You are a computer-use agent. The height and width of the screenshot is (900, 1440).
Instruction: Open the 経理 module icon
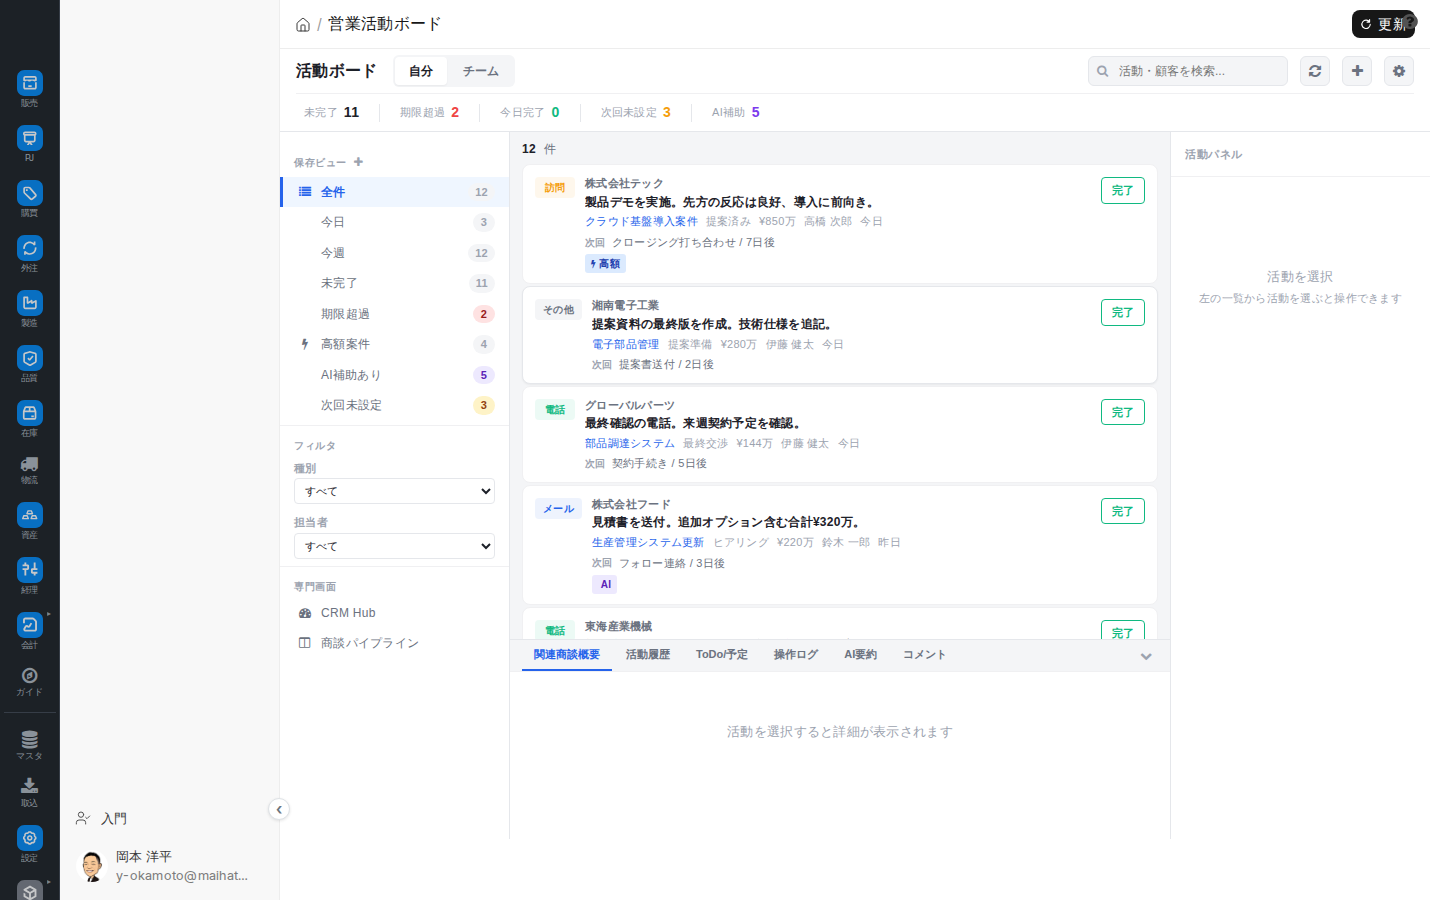[x=30, y=570]
